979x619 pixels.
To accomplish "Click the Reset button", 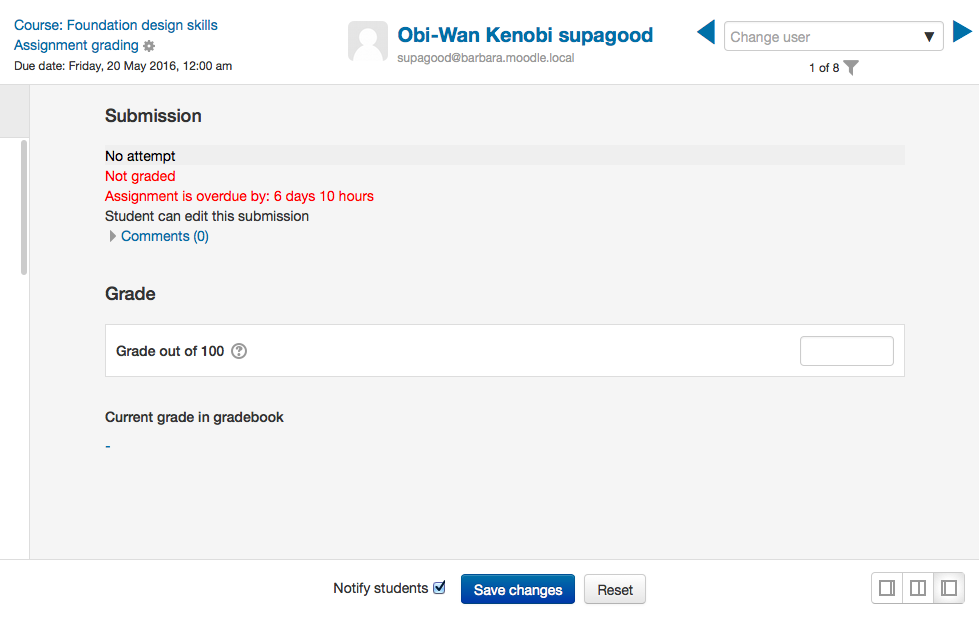I will pos(615,590).
